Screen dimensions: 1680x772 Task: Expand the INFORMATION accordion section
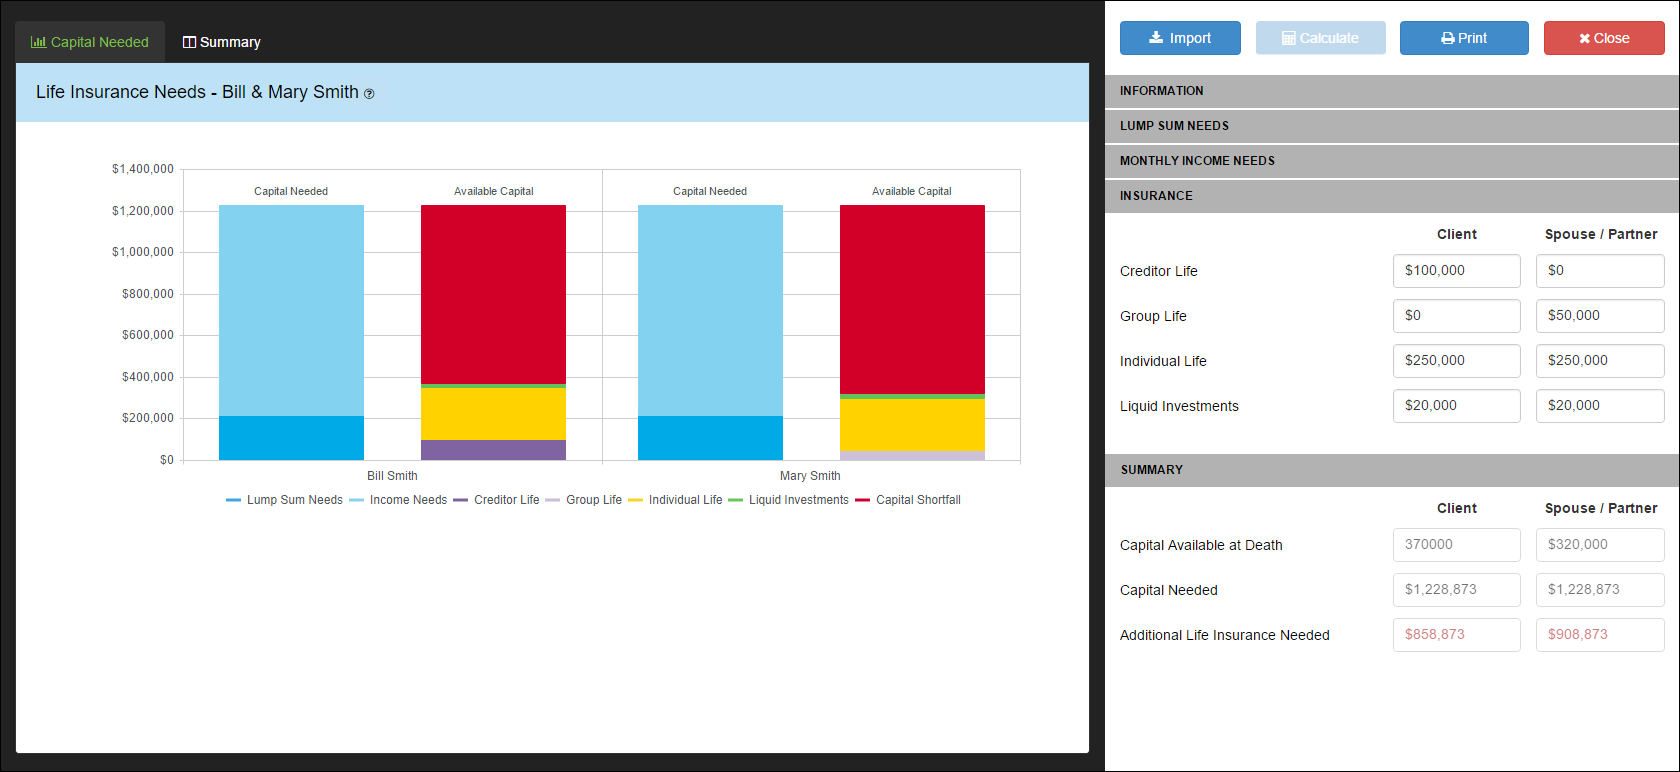(x=1392, y=91)
